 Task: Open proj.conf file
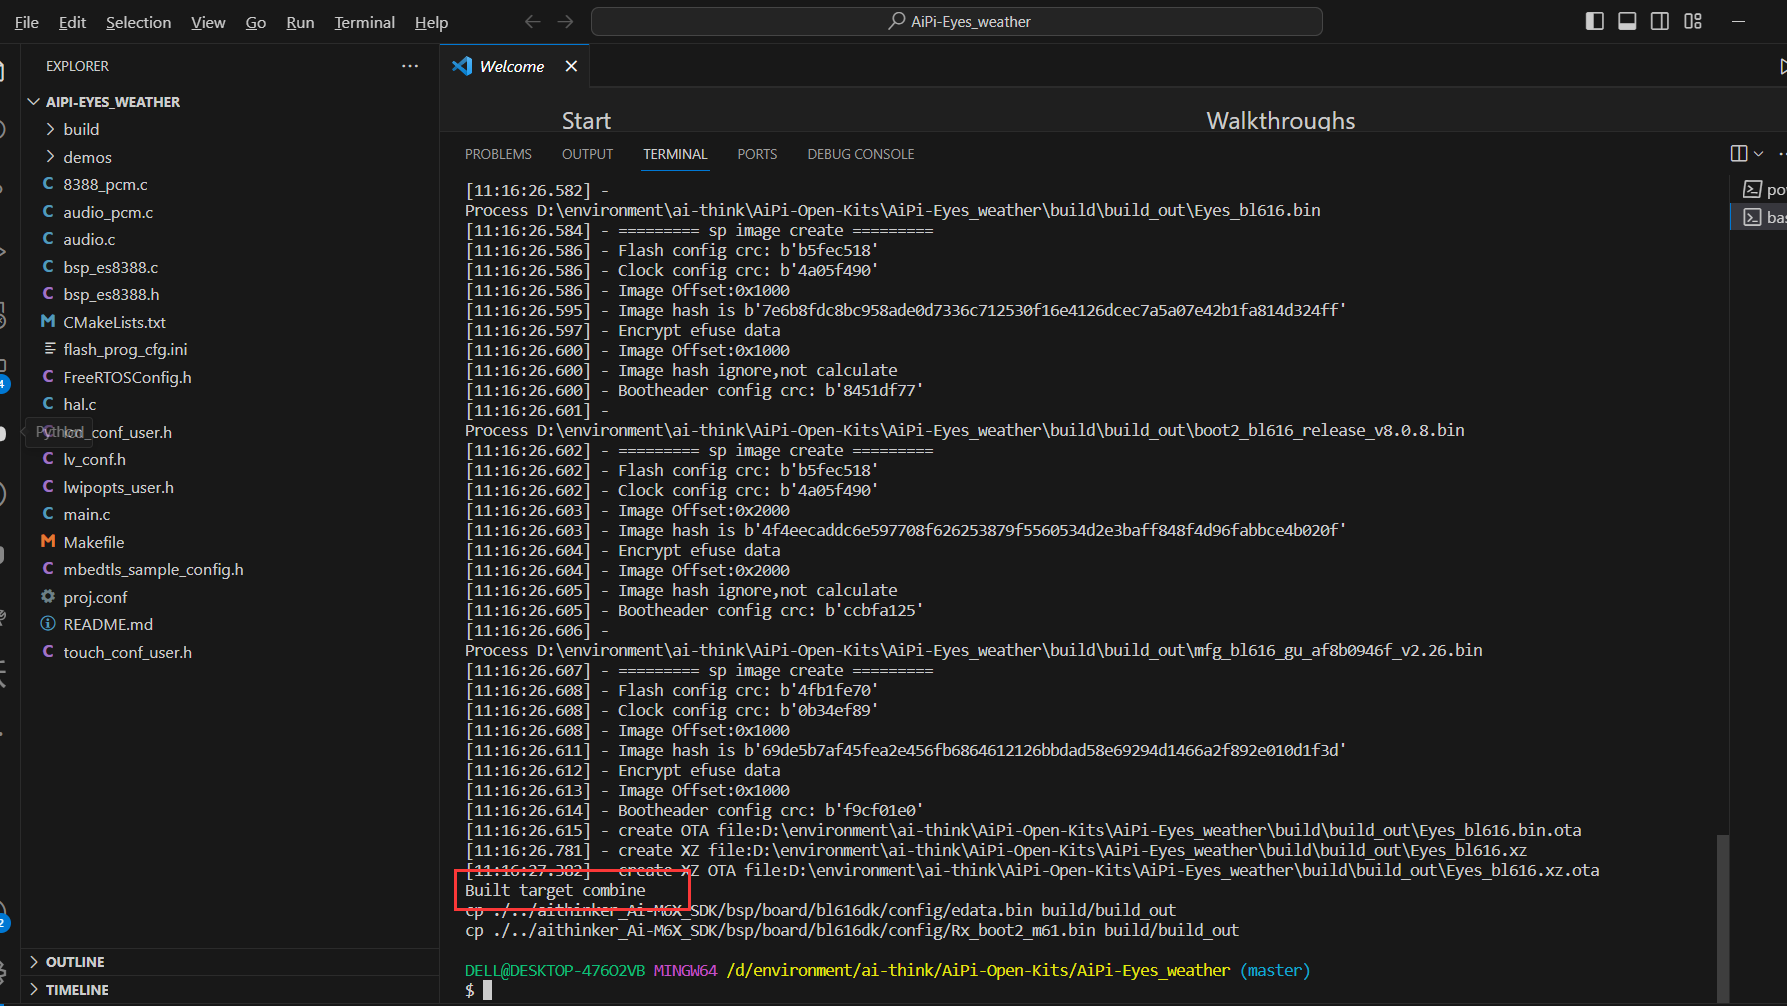230,597
